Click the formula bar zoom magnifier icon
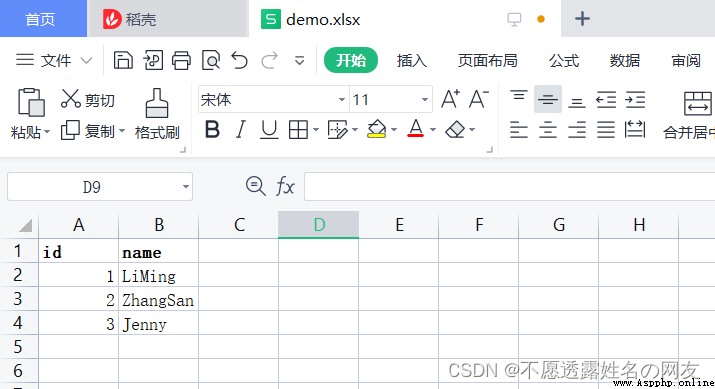The height and width of the screenshot is (389, 715). tap(255, 186)
